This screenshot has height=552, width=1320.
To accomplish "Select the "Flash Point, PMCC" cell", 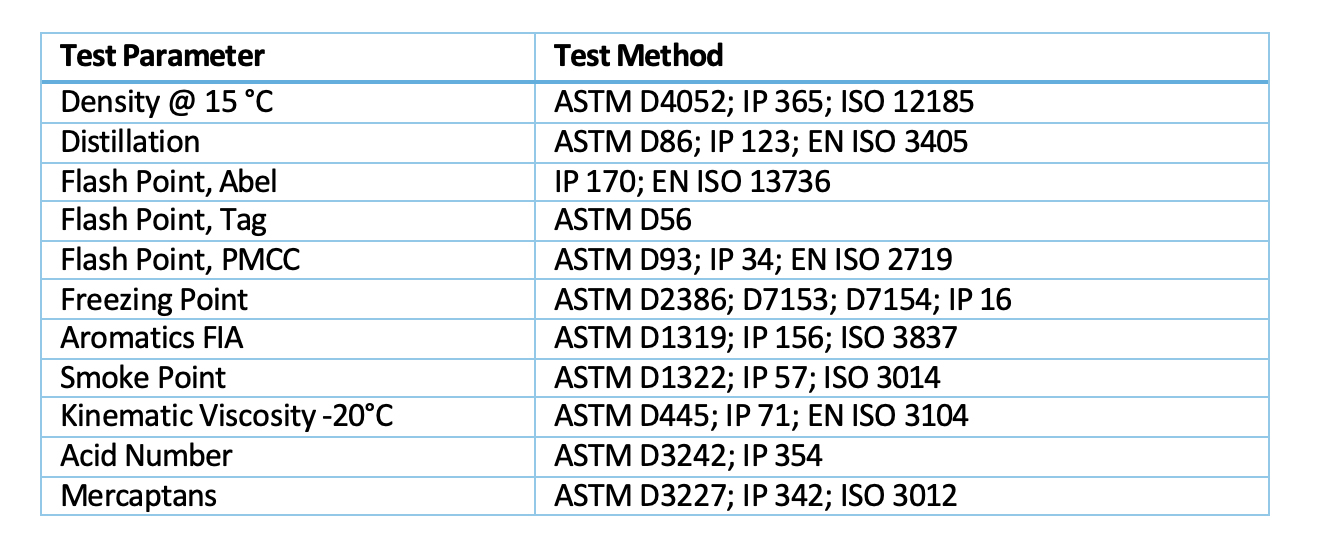I will (180, 260).
